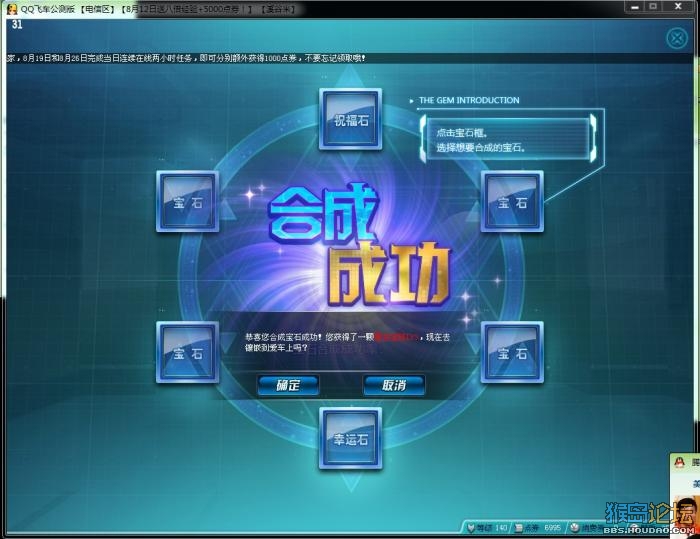Close the QQ飞车 game window
The width and height of the screenshot is (700, 539).
[x=678, y=7]
